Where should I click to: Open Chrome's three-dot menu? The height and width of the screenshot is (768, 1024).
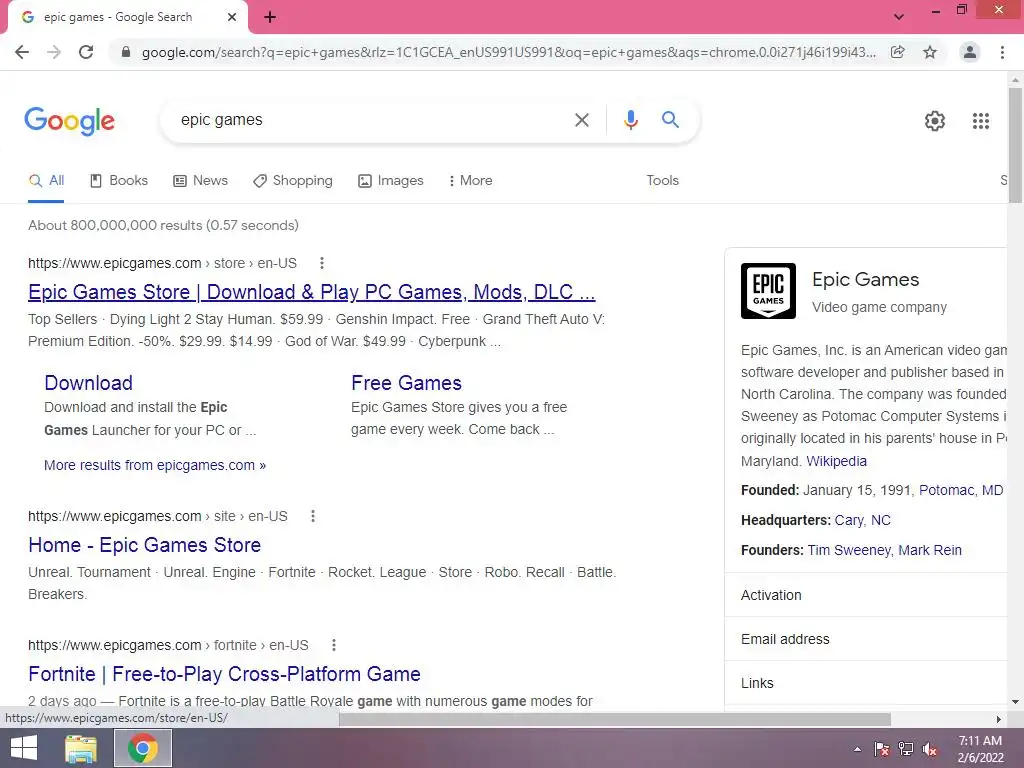pyautogui.click(x=1002, y=52)
